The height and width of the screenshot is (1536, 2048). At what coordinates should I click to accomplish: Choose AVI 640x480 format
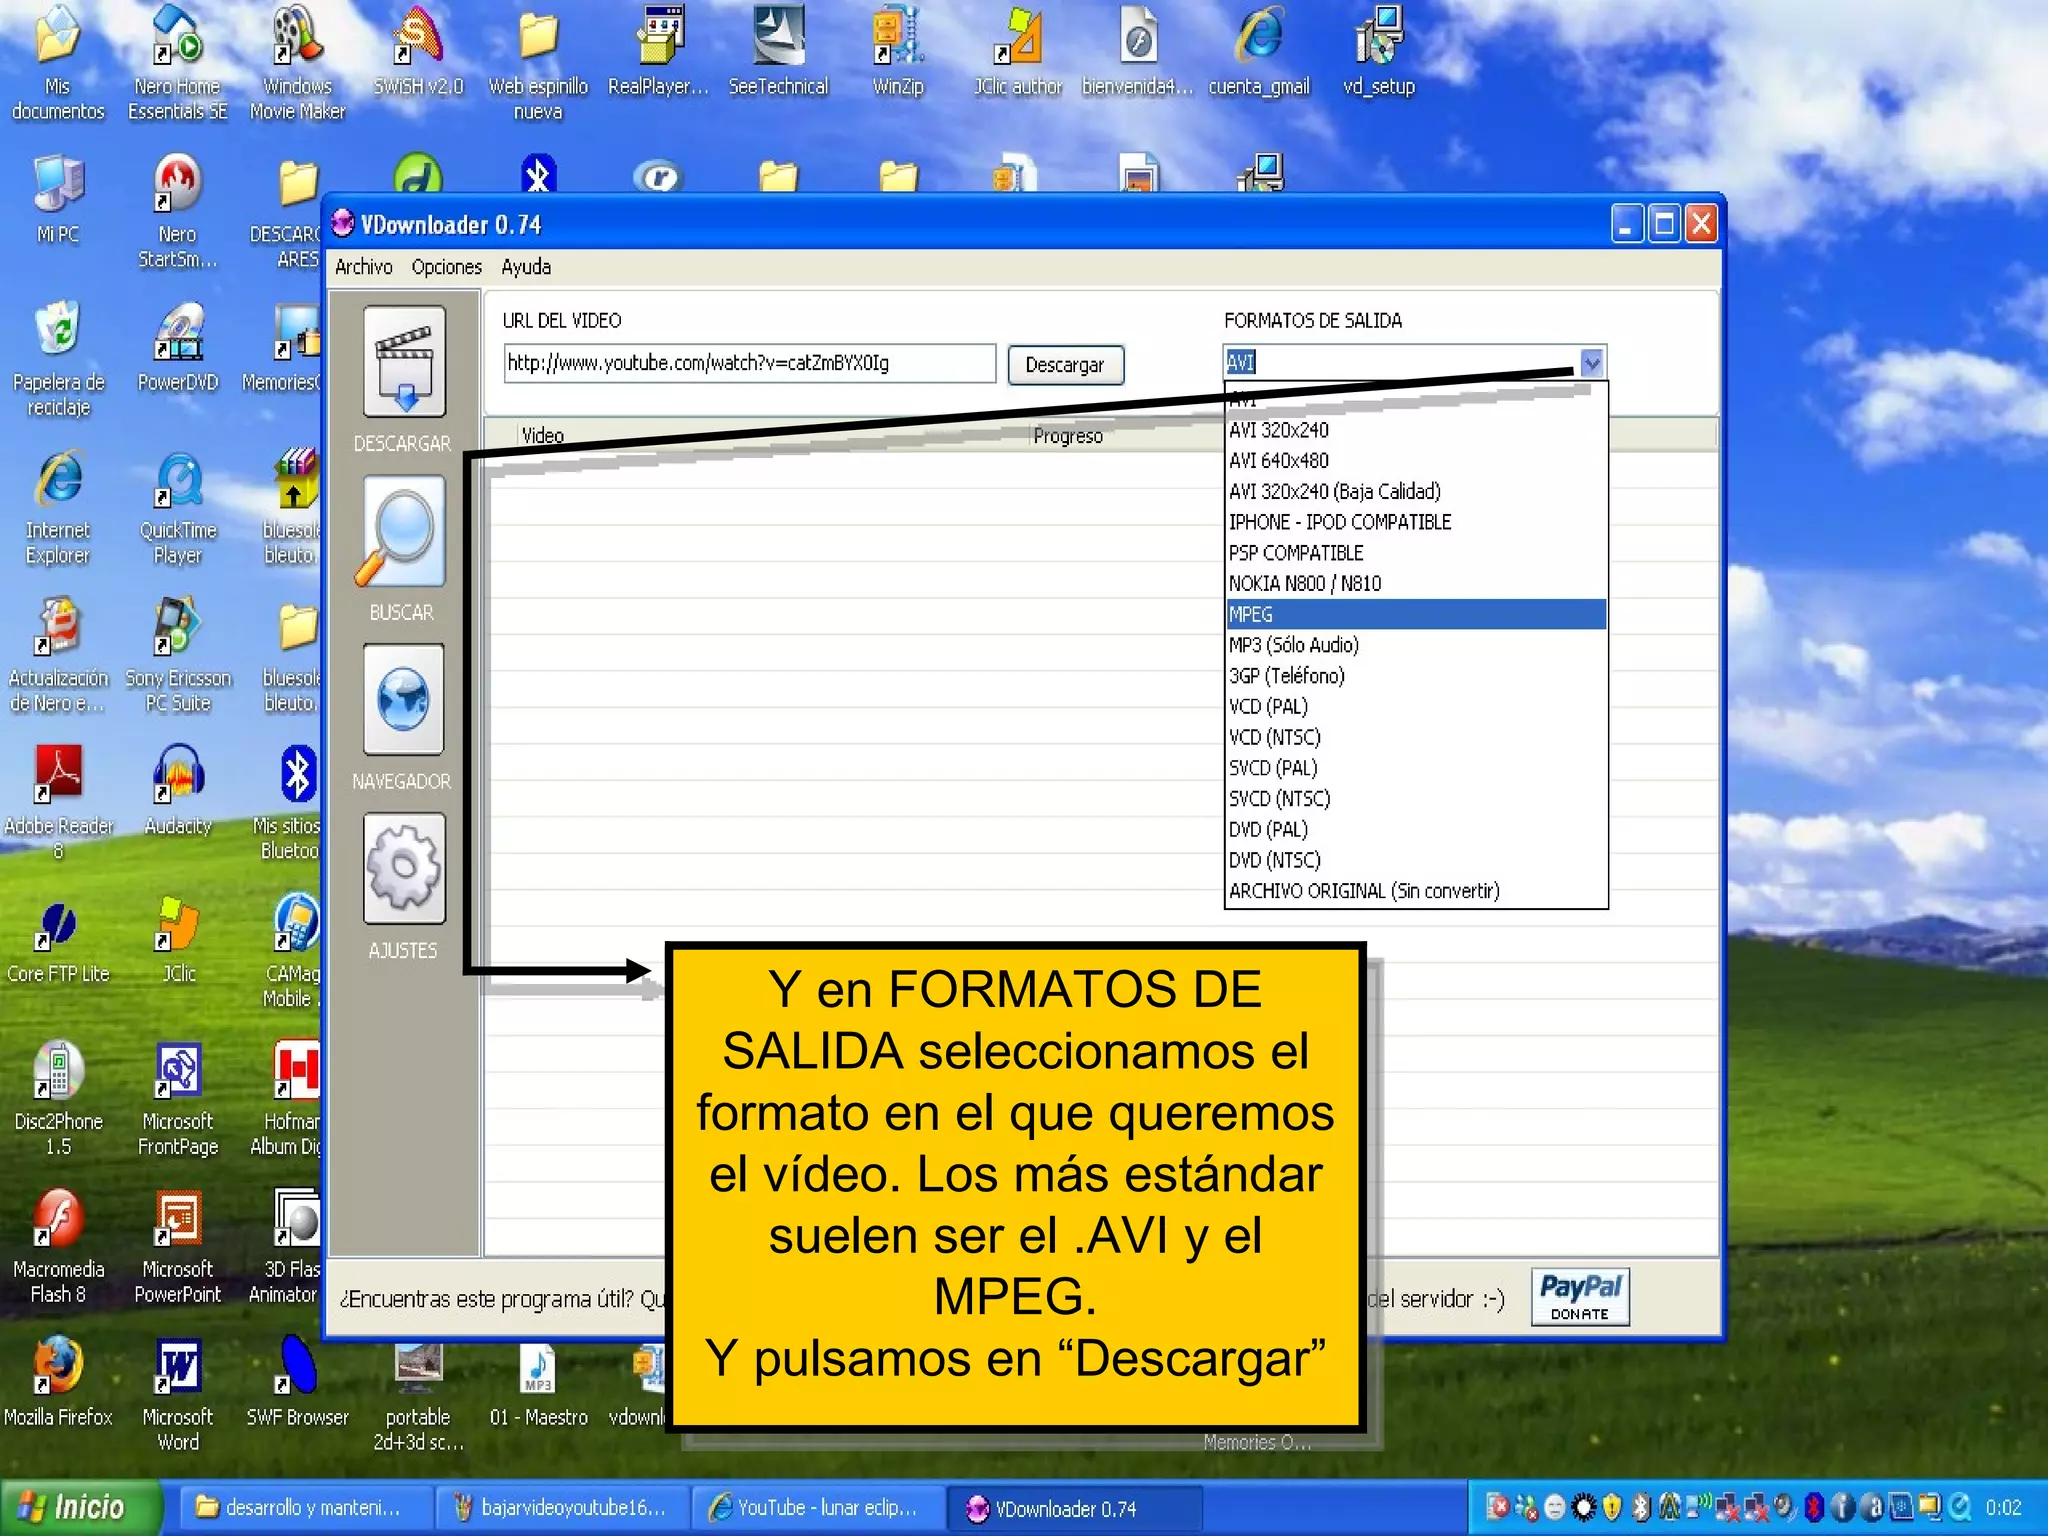[x=1416, y=460]
